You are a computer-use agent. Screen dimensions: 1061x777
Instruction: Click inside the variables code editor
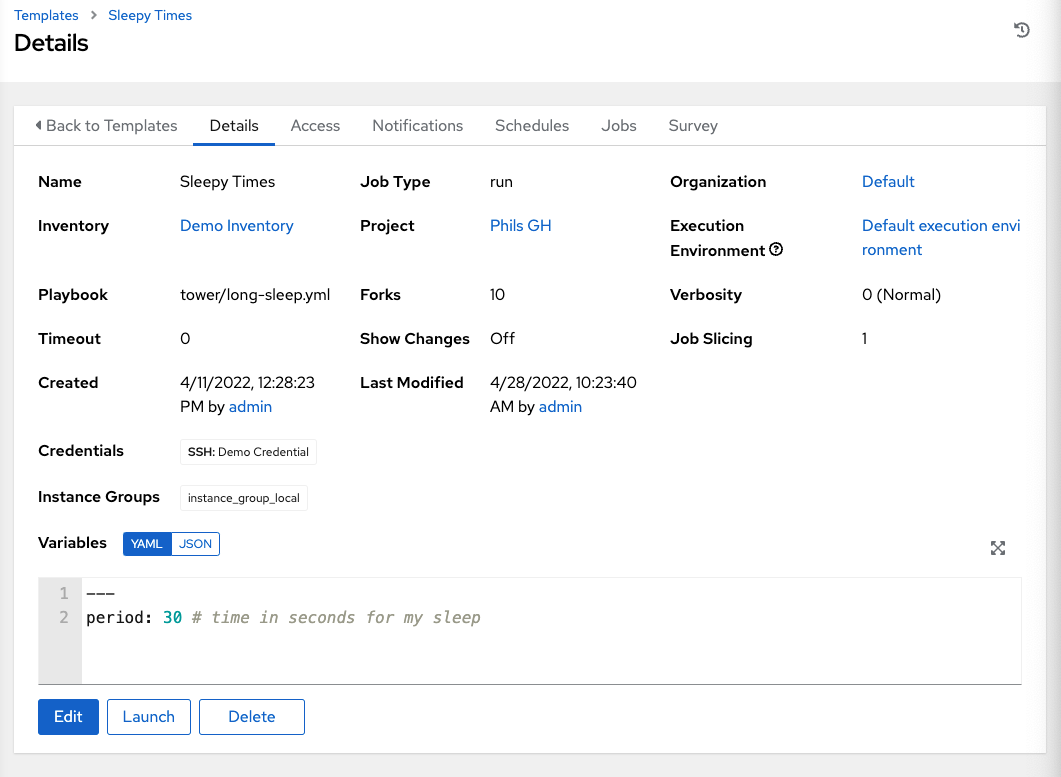click(x=551, y=630)
